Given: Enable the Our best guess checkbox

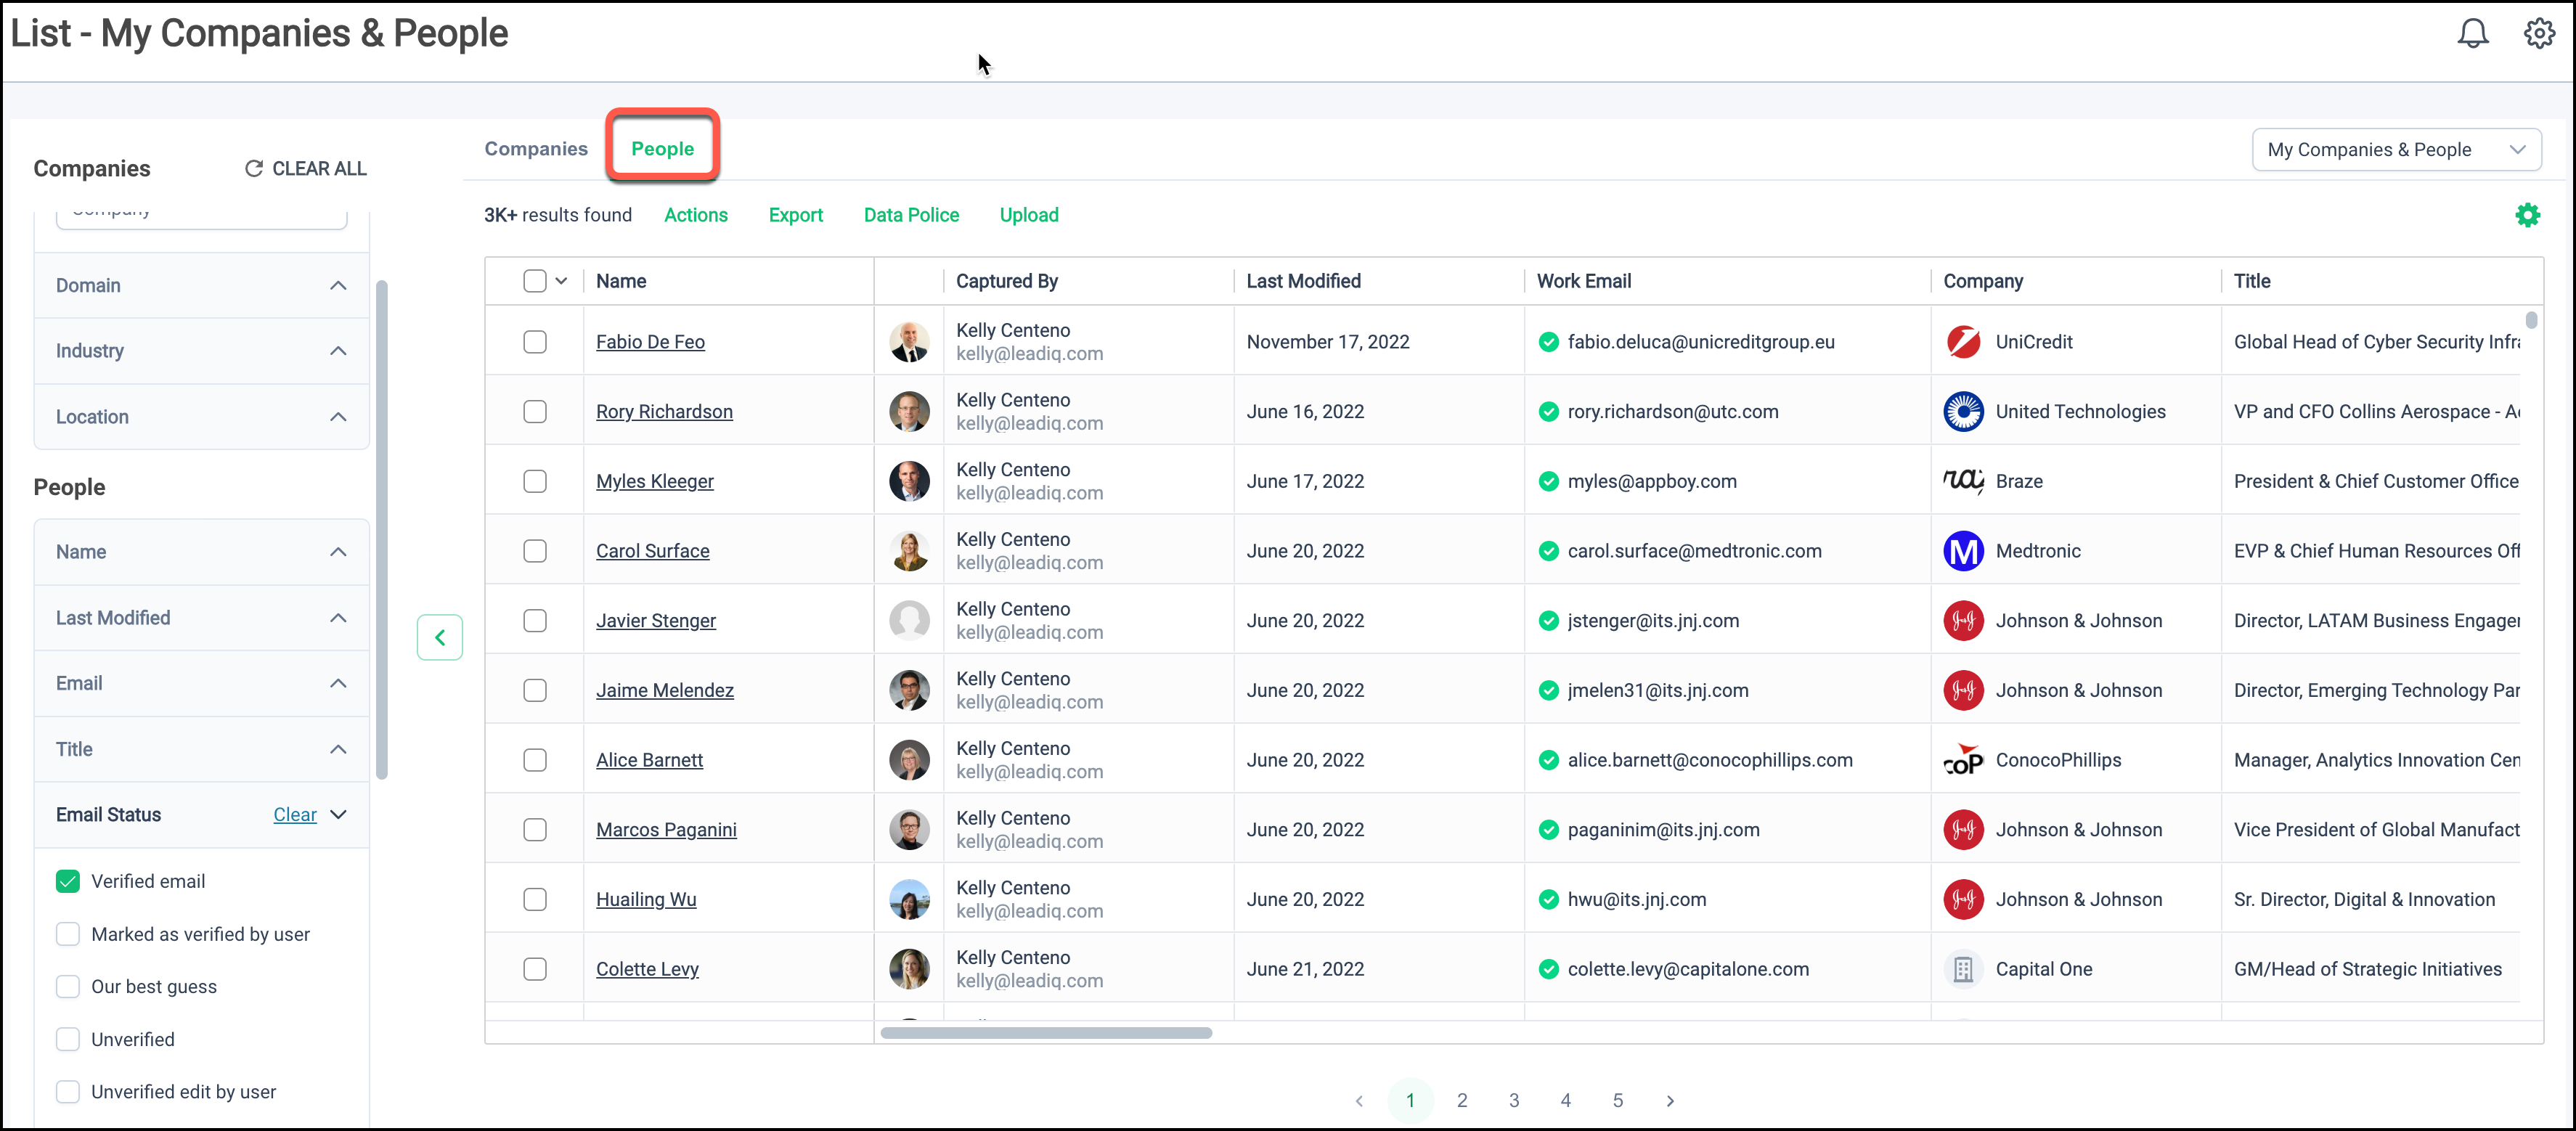Looking at the screenshot, I should [x=68, y=986].
